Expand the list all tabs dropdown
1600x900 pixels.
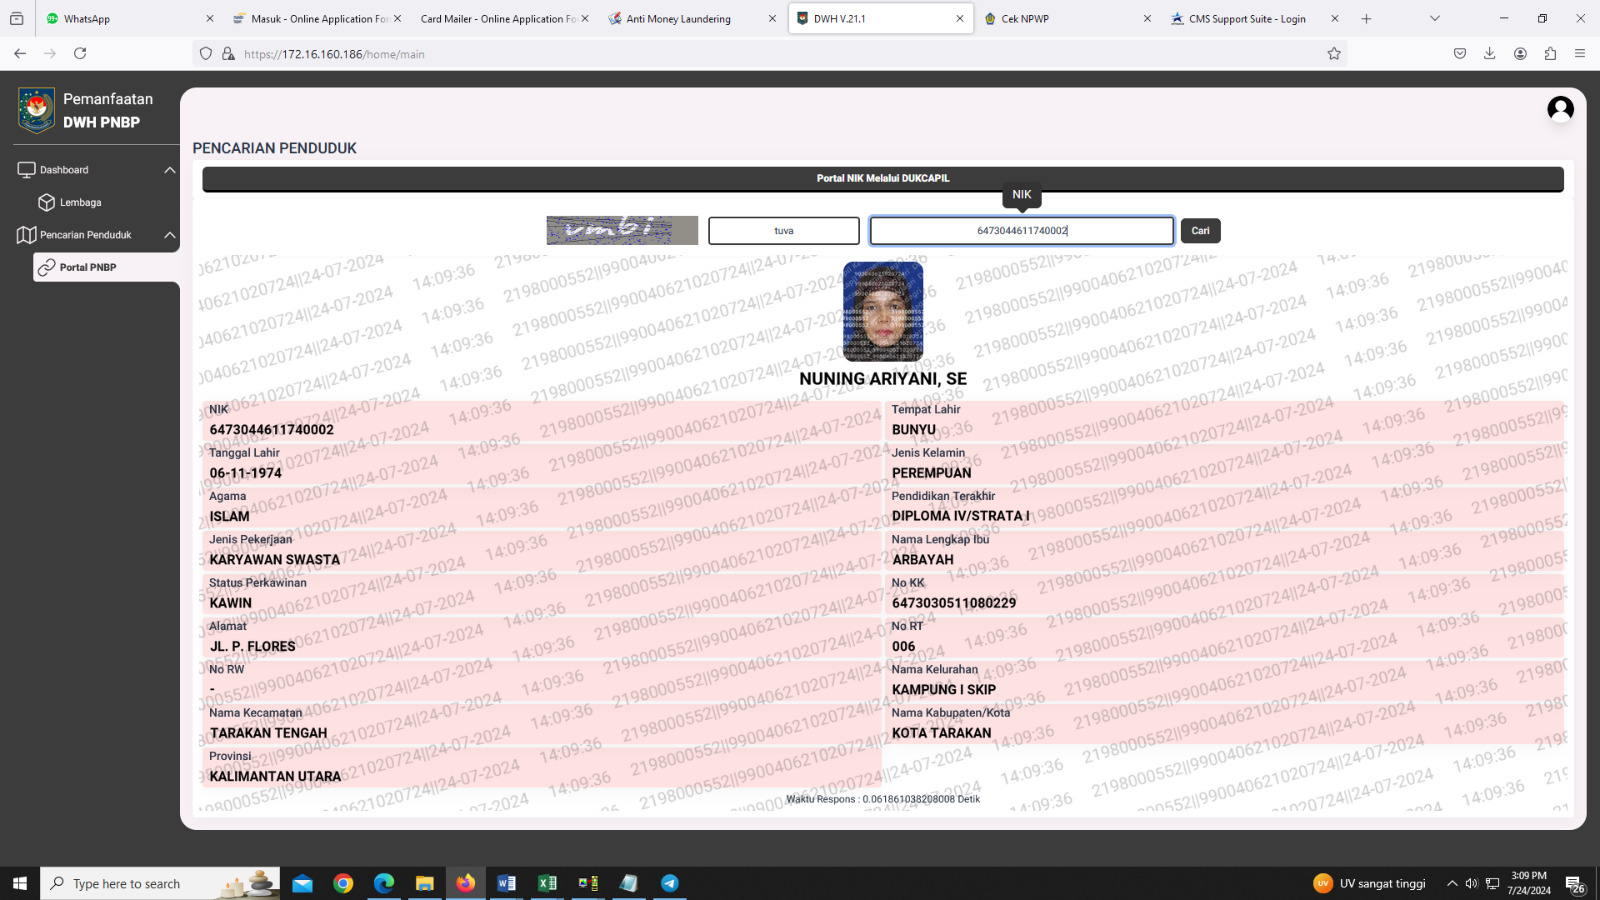(x=1434, y=19)
